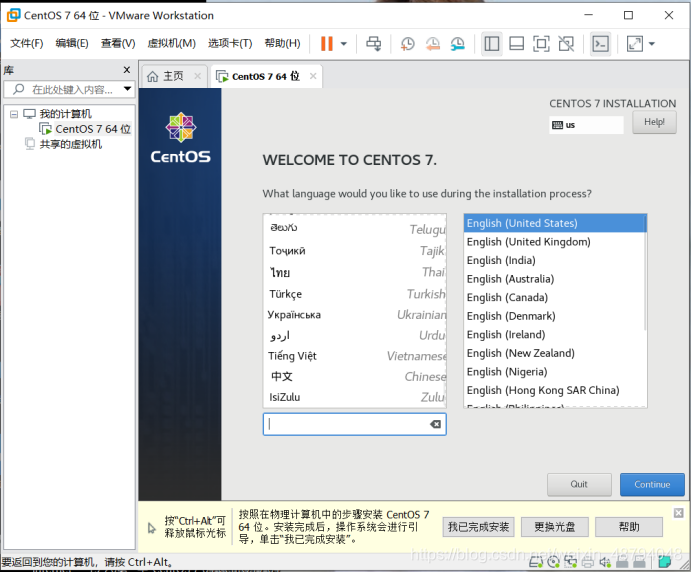Open the 编辑(E) menu

tap(72, 43)
